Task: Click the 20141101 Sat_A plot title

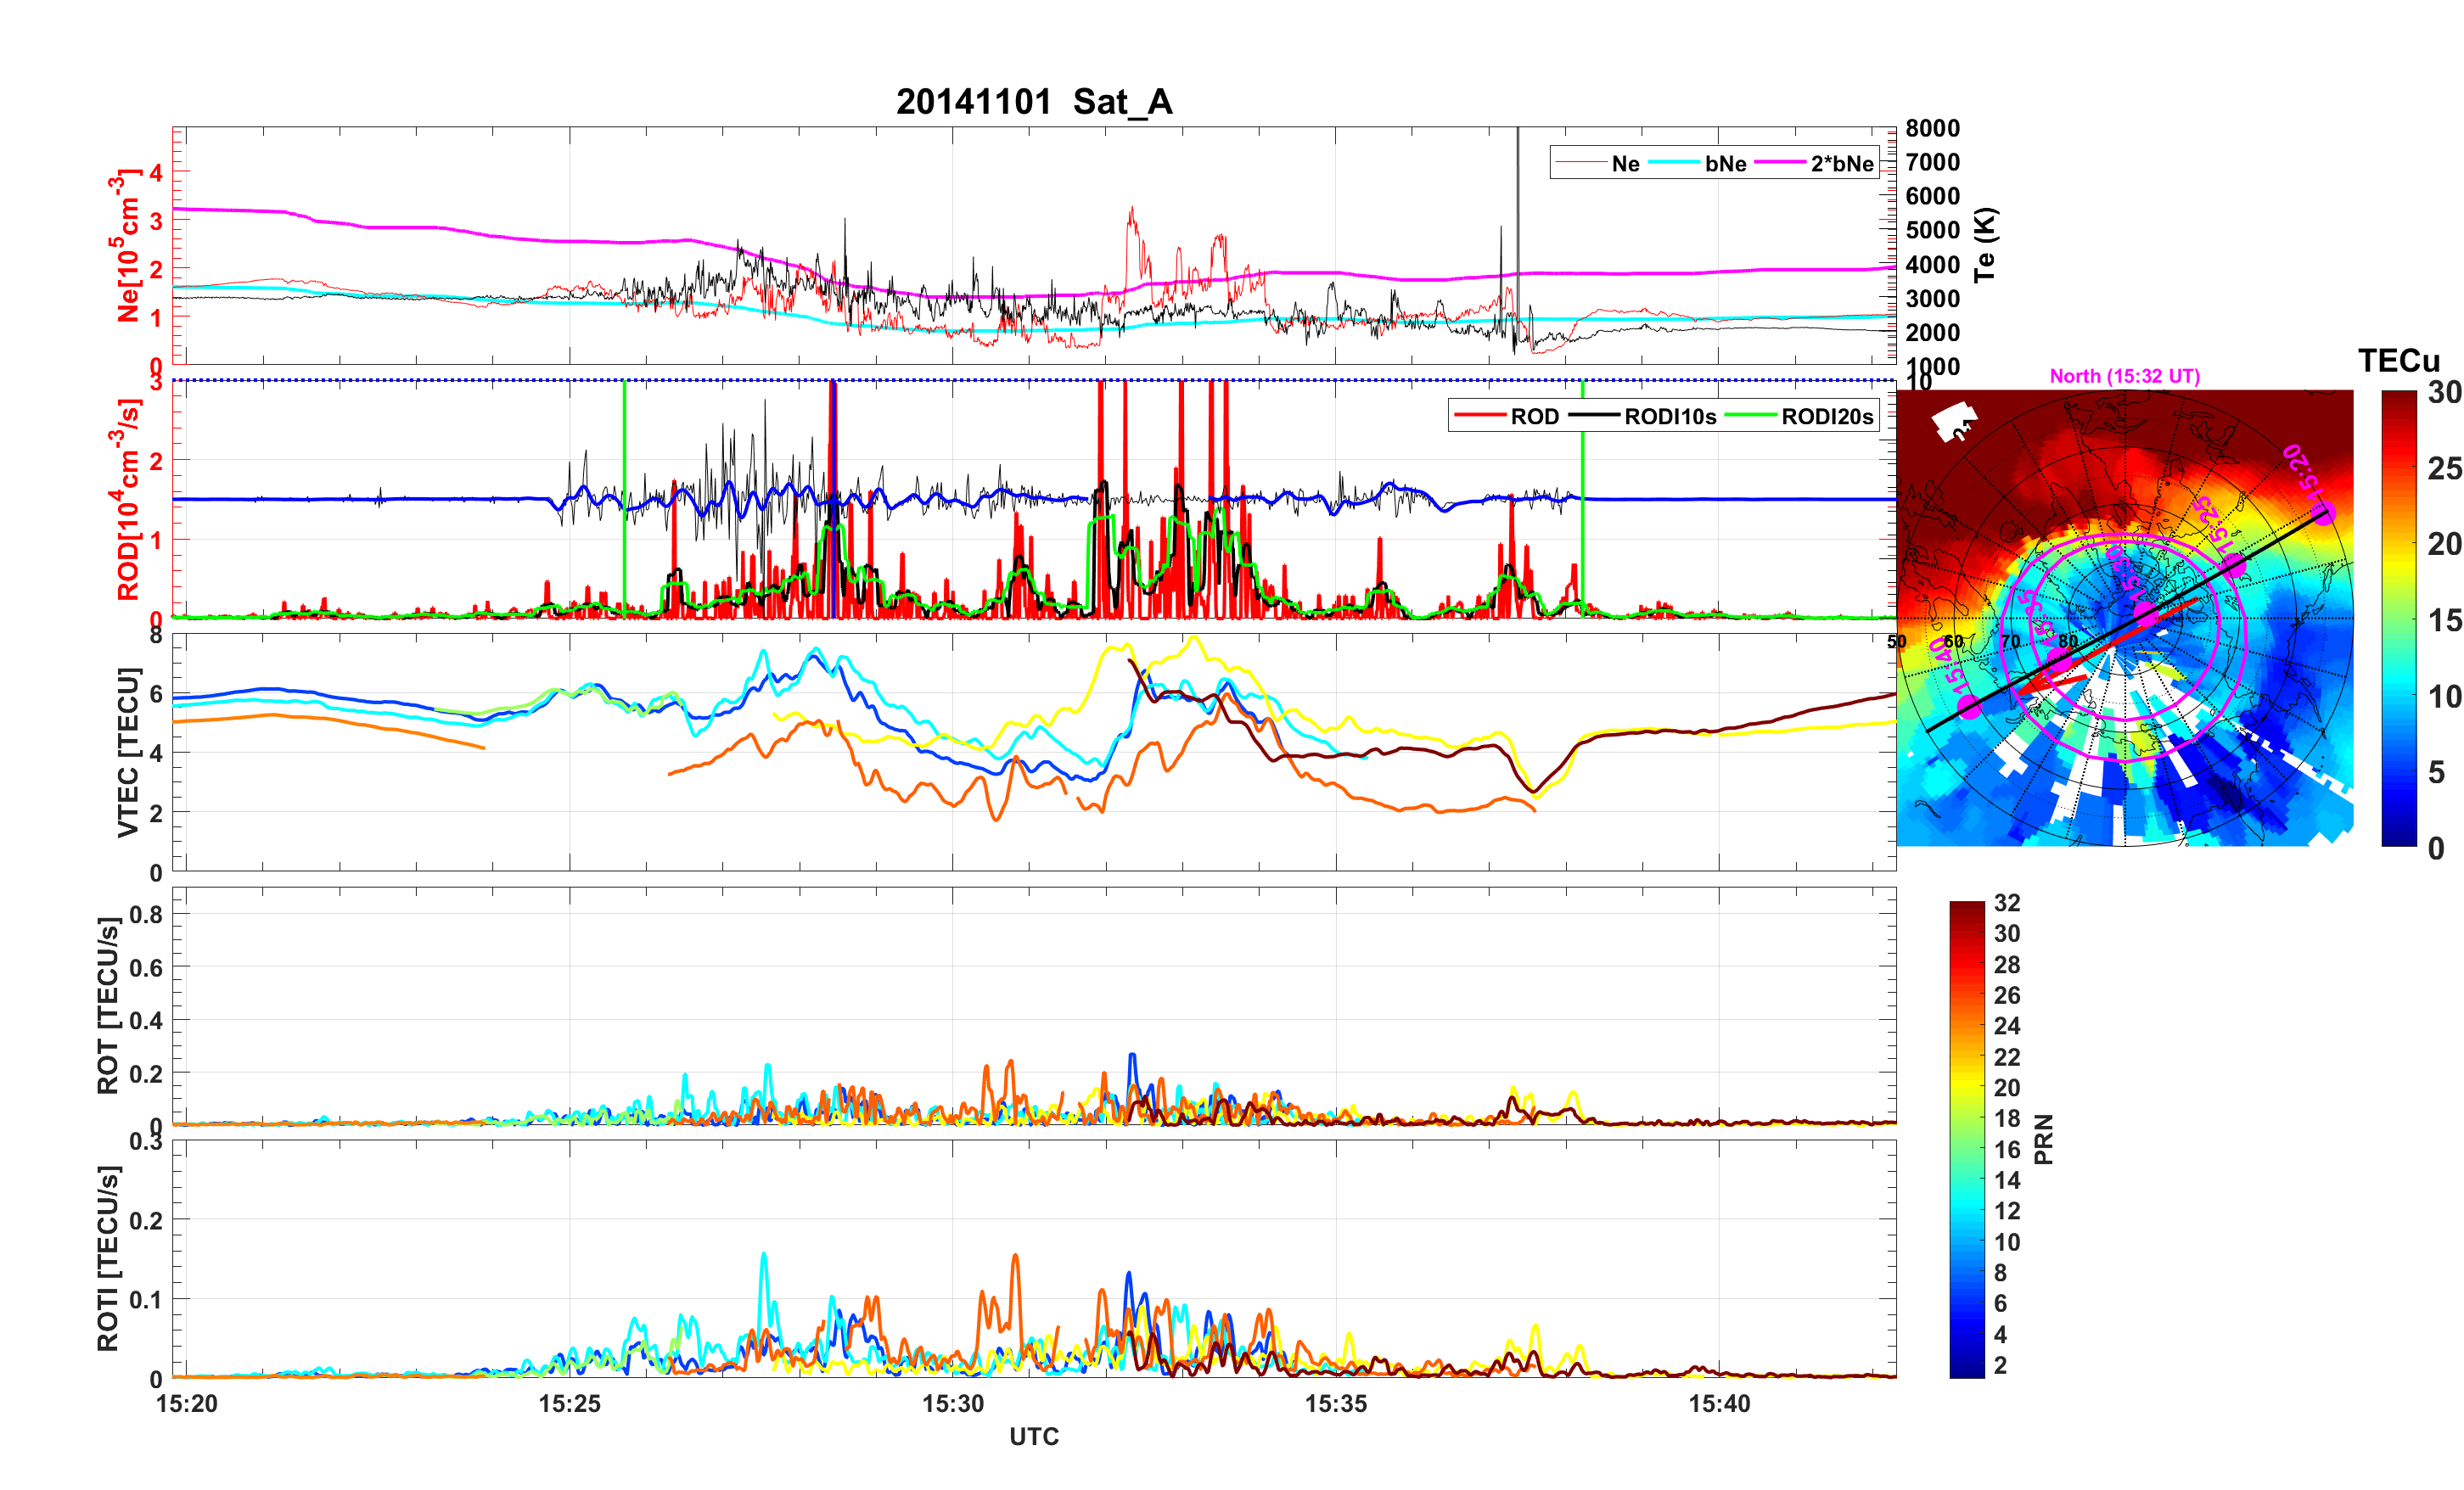Action: tap(1033, 101)
